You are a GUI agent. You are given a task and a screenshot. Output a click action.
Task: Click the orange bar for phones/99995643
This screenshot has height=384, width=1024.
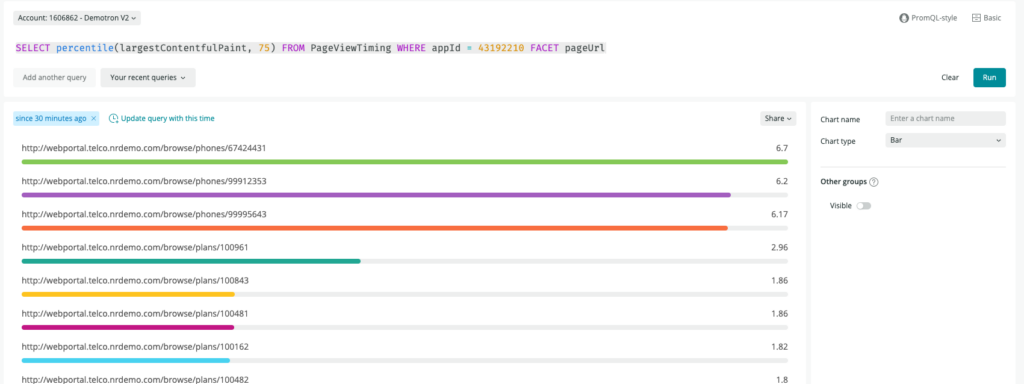(375, 228)
